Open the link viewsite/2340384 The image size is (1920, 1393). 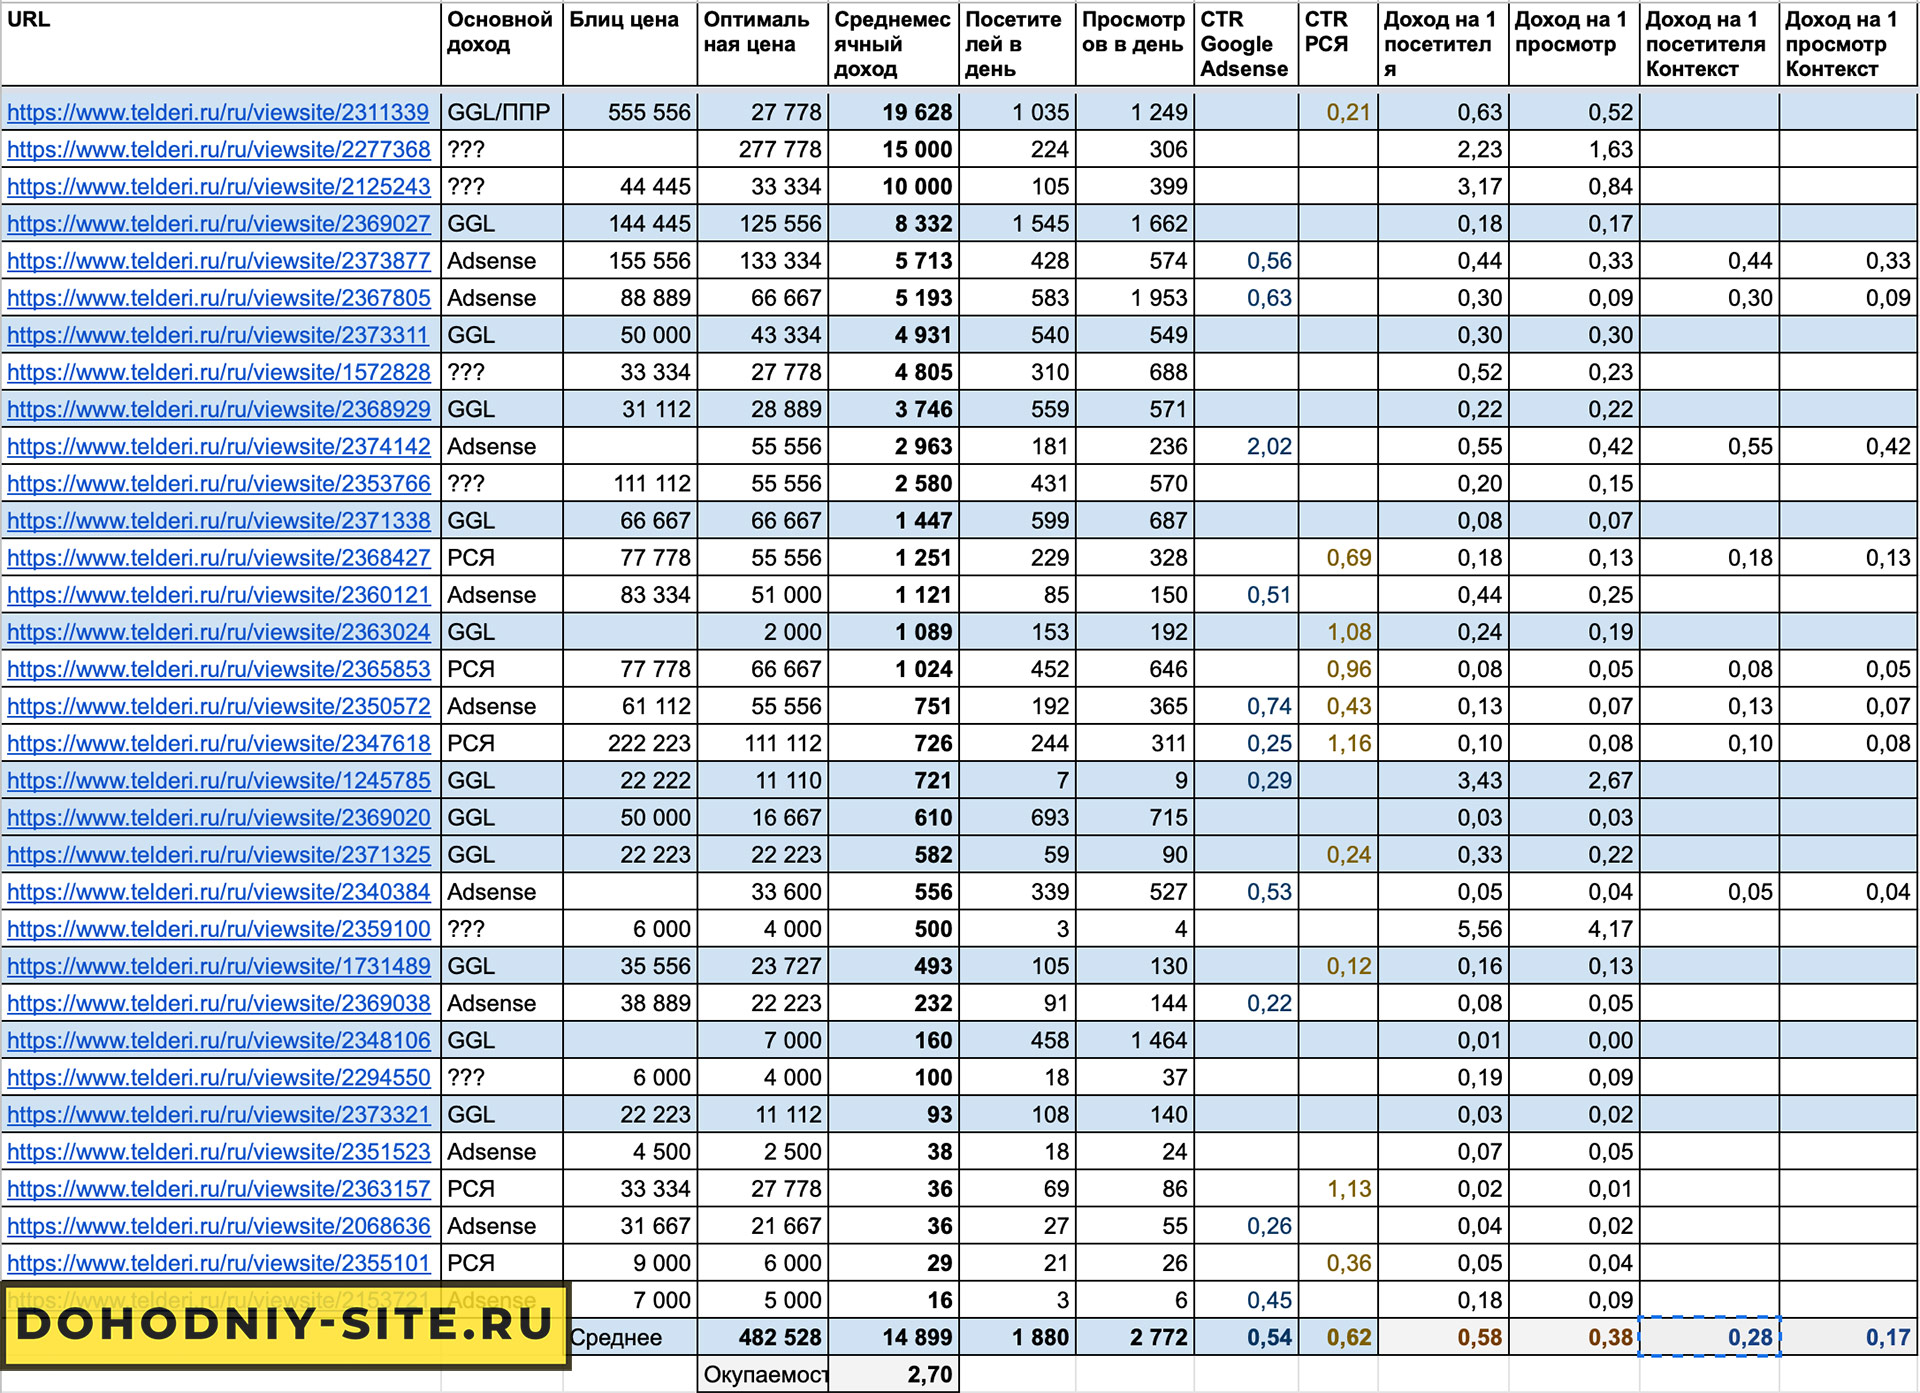pos(218,891)
